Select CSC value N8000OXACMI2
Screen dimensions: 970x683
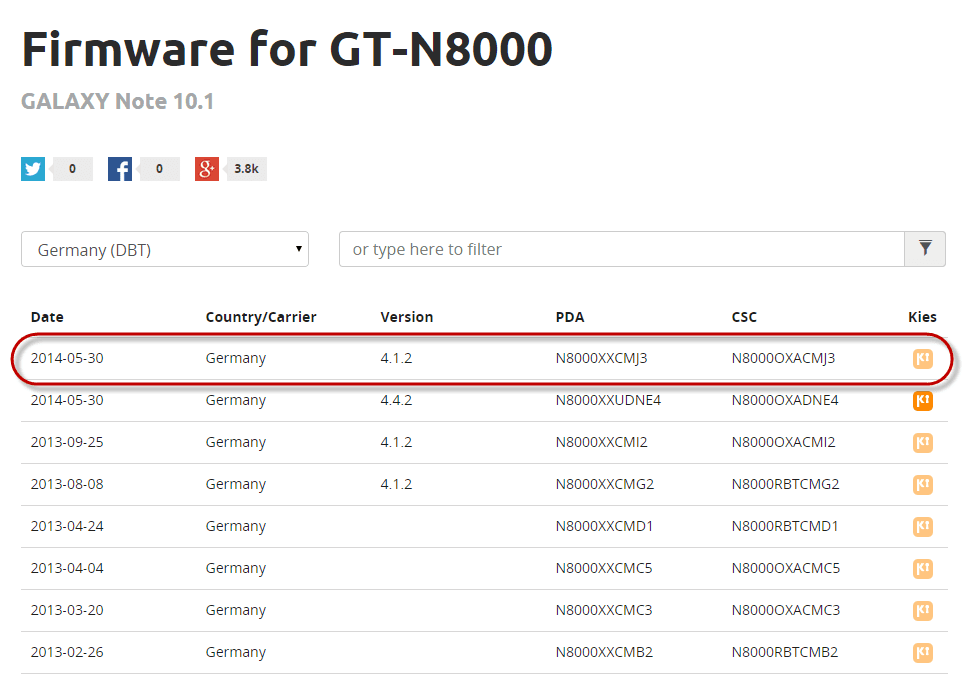pyautogui.click(x=783, y=442)
